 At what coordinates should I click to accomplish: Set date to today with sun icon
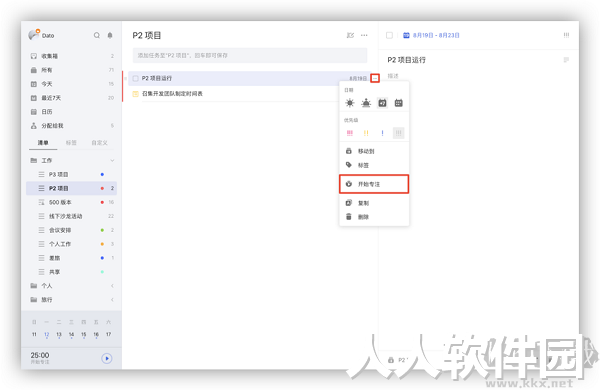[x=350, y=103]
